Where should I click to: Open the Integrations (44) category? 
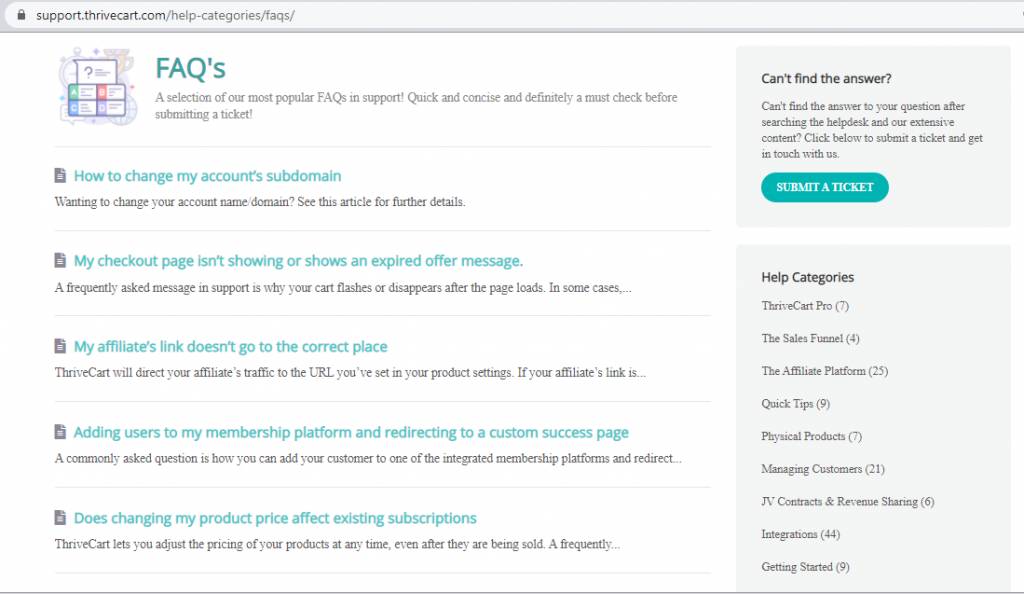coord(801,534)
